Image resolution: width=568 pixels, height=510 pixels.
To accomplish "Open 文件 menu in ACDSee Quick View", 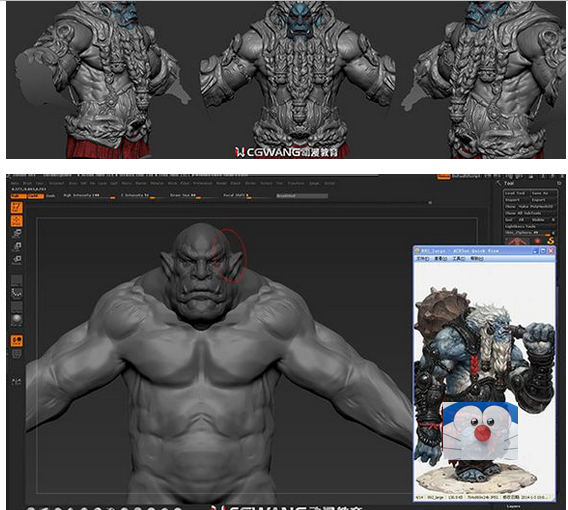I will pyautogui.click(x=422, y=259).
